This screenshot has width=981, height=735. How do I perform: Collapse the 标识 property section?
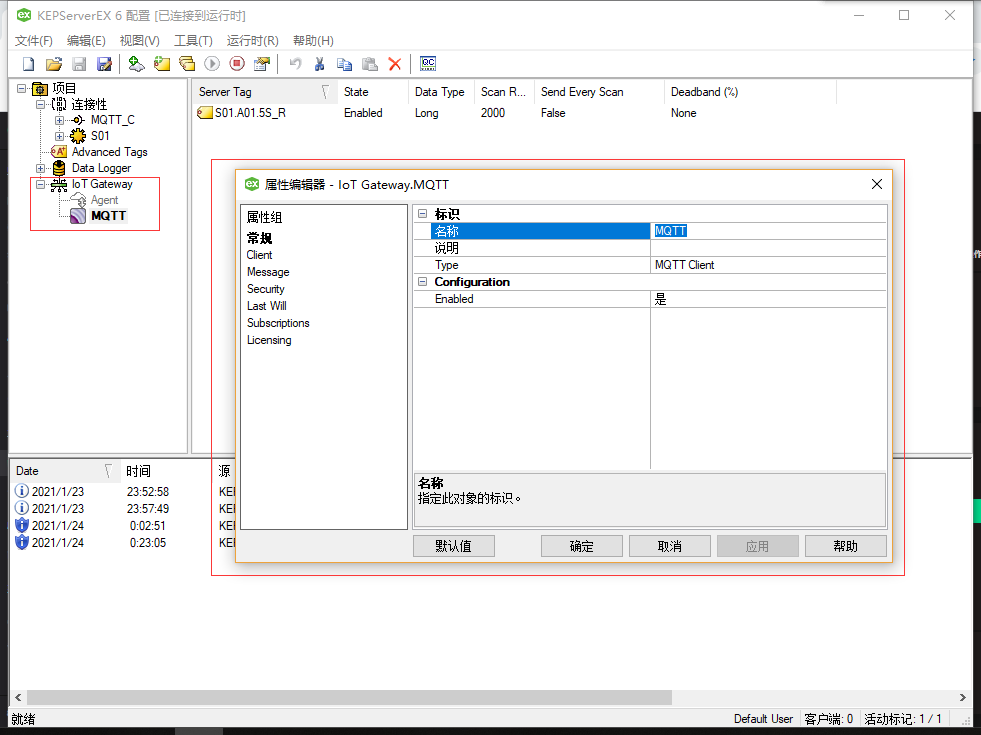coord(422,214)
